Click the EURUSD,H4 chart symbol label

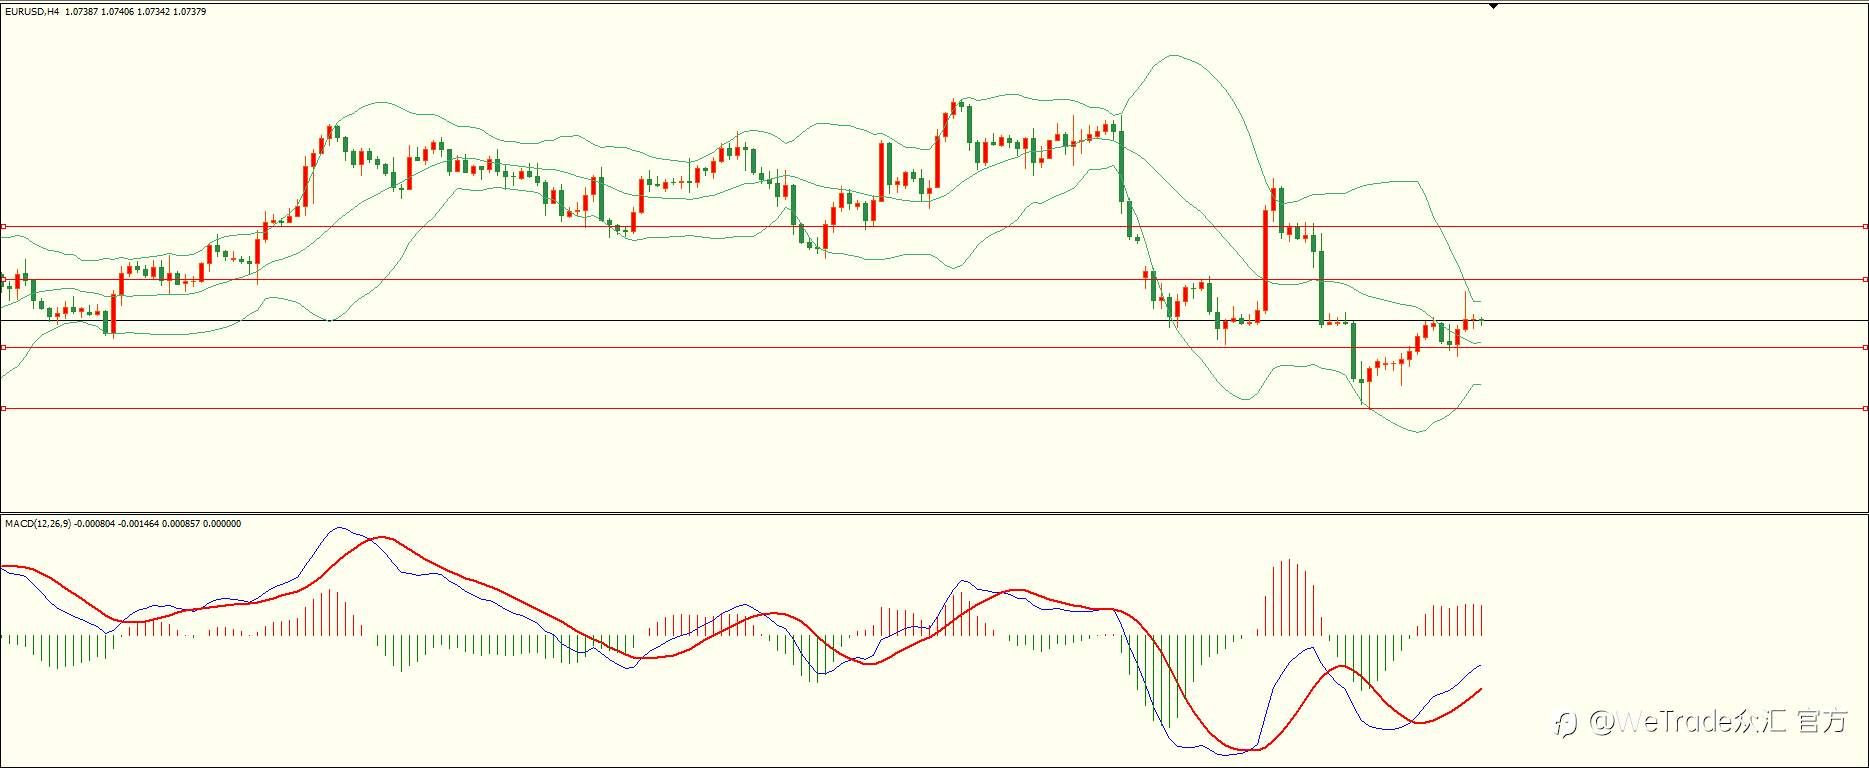tap(32, 12)
